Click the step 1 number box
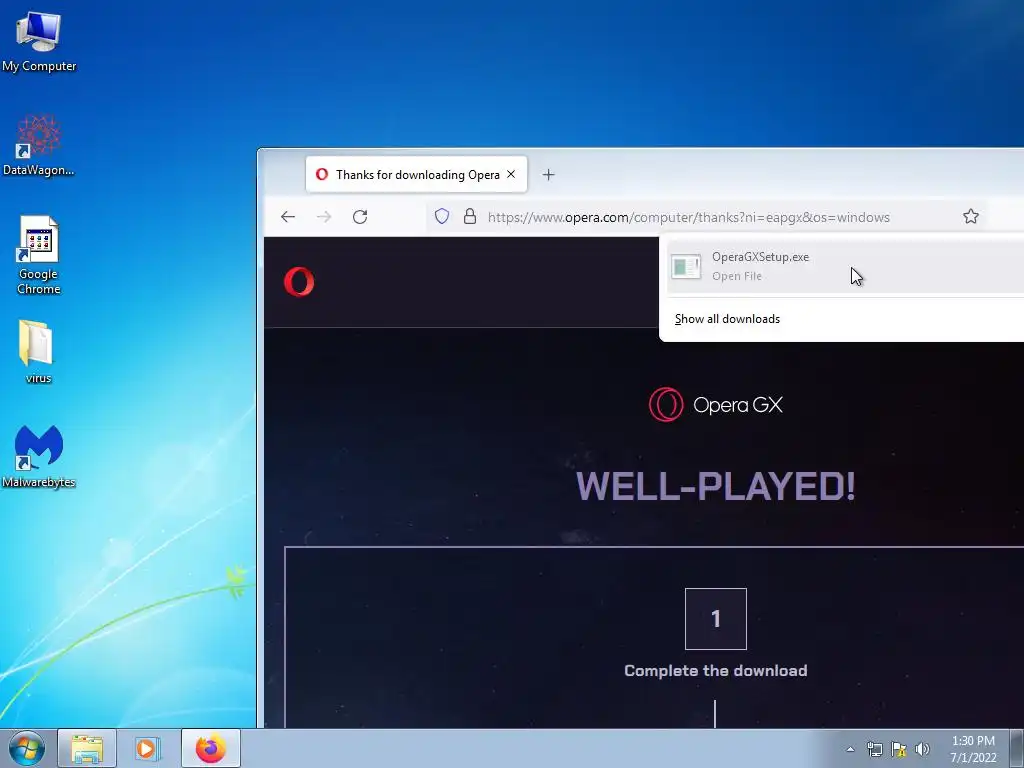1024x768 pixels. tap(716, 619)
